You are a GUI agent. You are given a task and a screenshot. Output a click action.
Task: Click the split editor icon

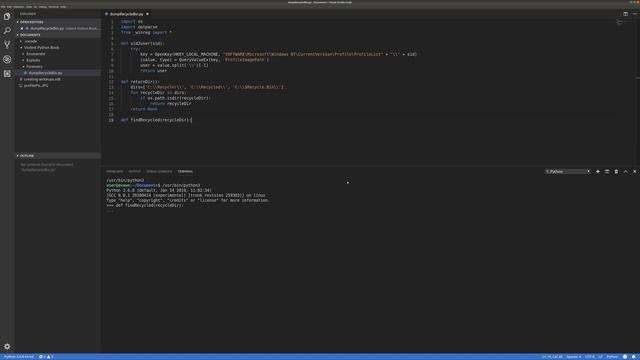625,14
